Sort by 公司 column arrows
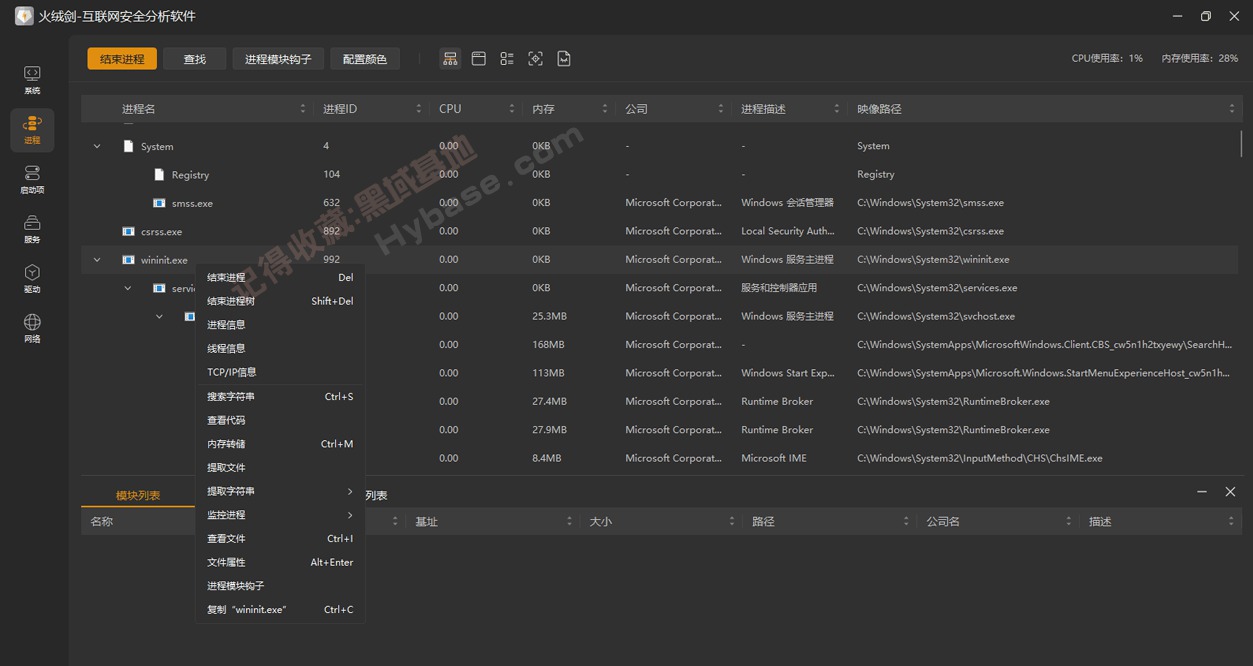 point(721,109)
